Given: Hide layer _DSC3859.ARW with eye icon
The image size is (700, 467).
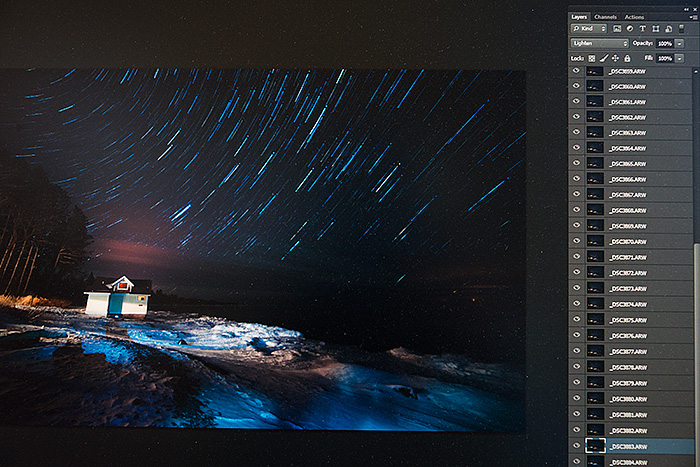Looking at the screenshot, I should (576, 71).
